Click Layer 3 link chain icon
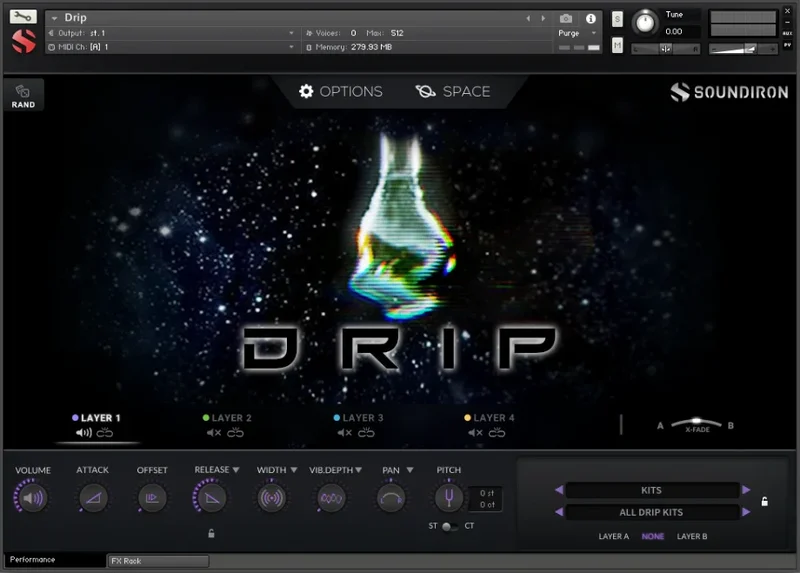The height and width of the screenshot is (573, 800). click(x=366, y=433)
